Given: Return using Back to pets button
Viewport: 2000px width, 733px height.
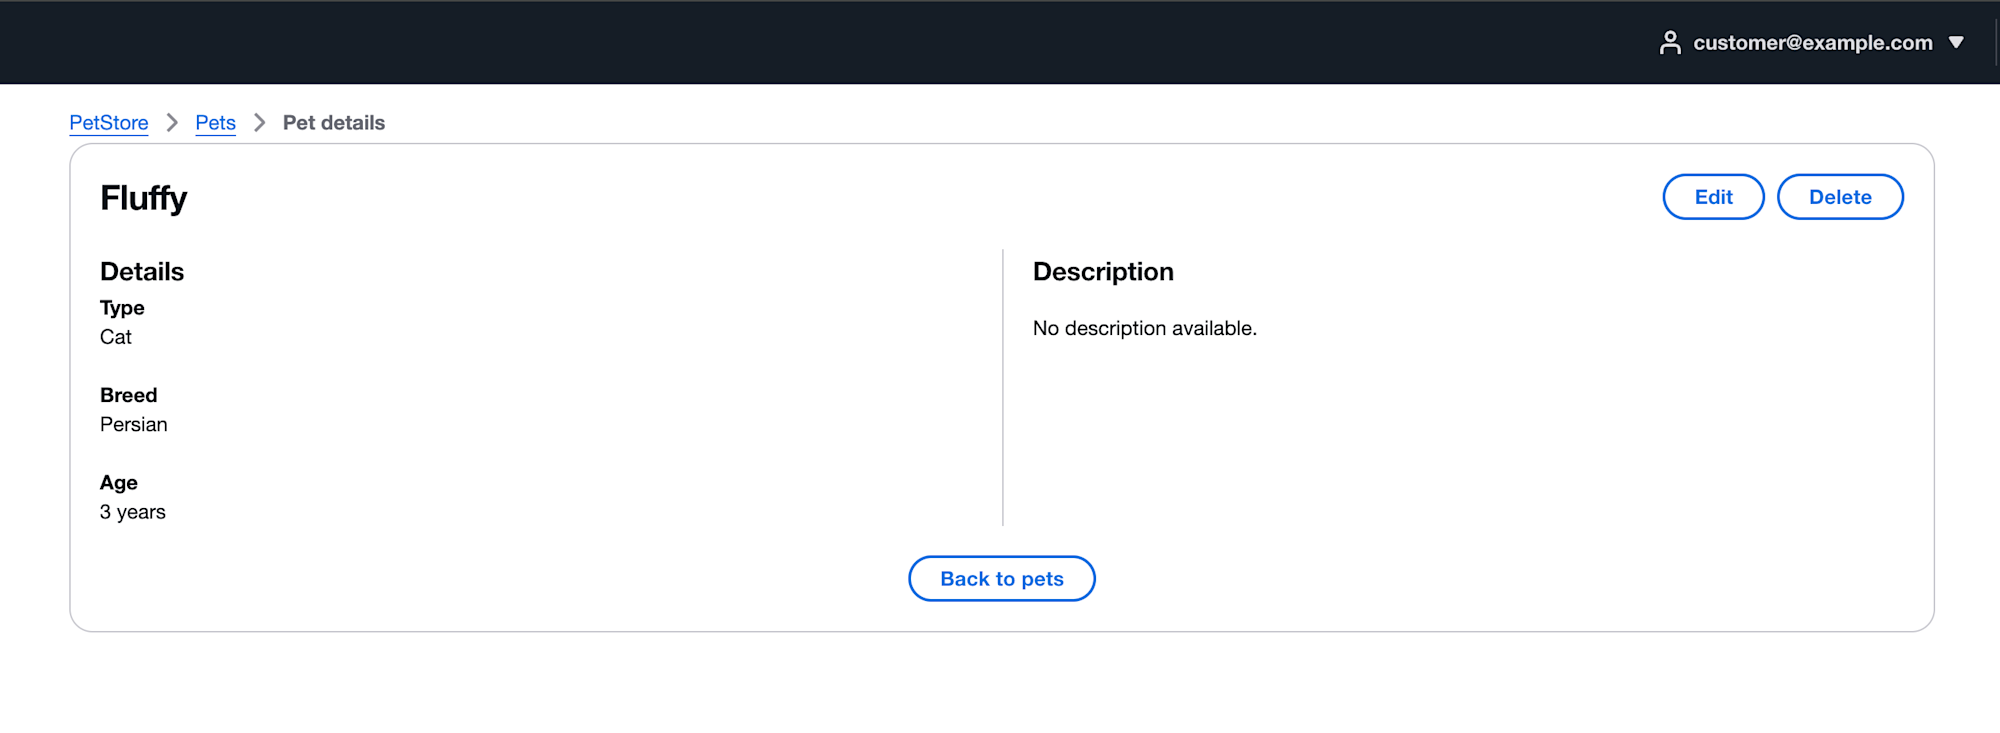Looking at the screenshot, I should pyautogui.click(x=1002, y=579).
